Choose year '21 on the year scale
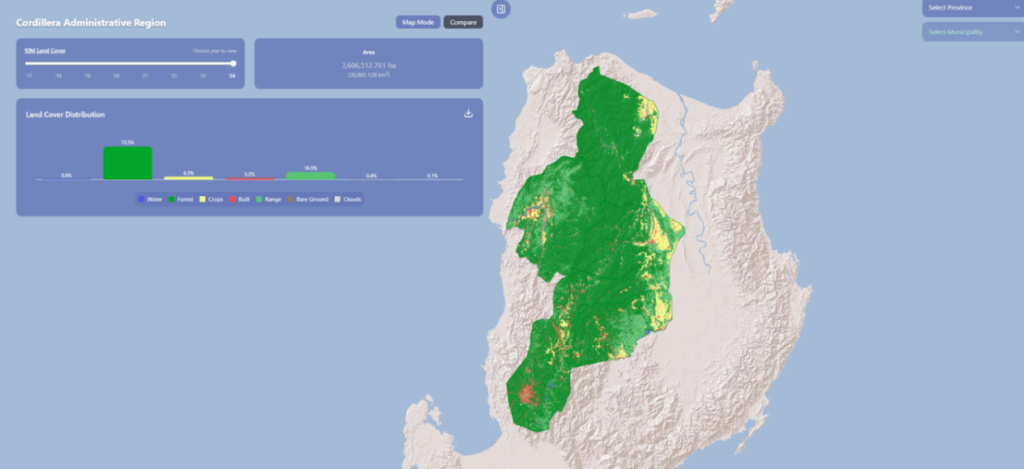1024x469 pixels. click(145, 75)
